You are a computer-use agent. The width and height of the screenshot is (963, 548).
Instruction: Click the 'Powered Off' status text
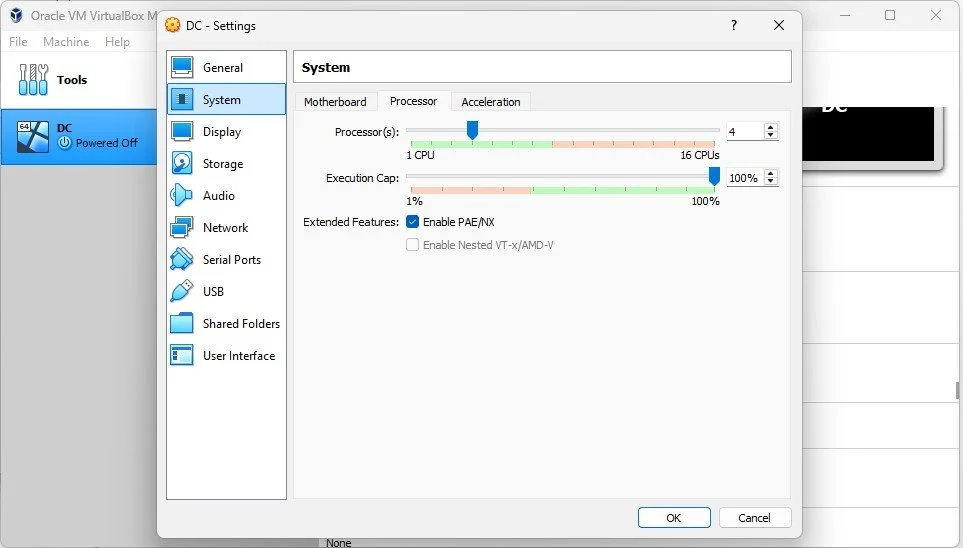pyautogui.click(x=107, y=143)
